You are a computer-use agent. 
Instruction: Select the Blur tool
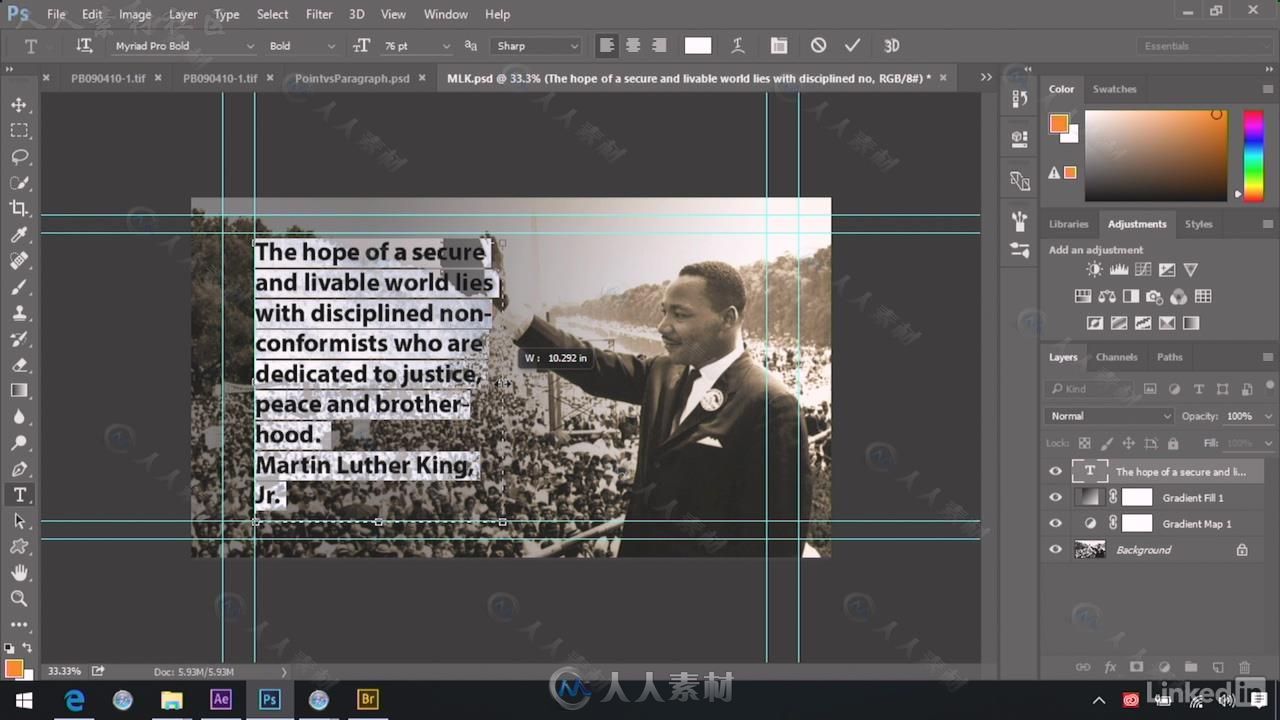pos(19,417)
